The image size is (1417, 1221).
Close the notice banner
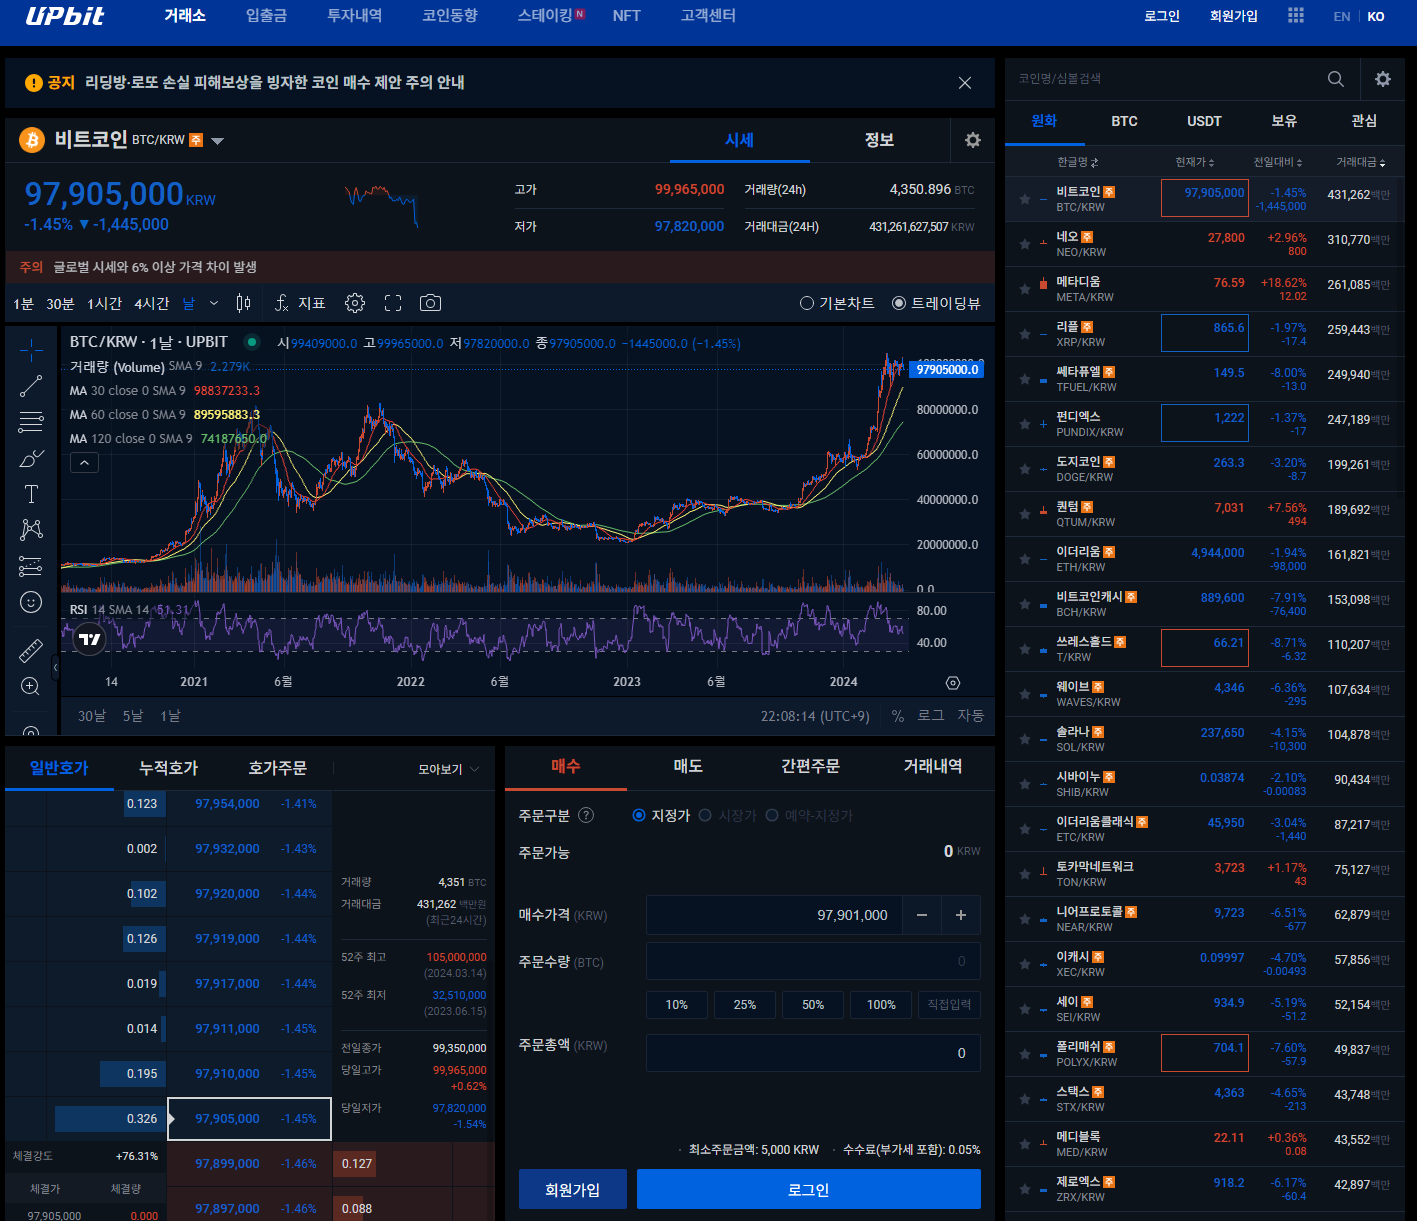[x=965, y=83]
